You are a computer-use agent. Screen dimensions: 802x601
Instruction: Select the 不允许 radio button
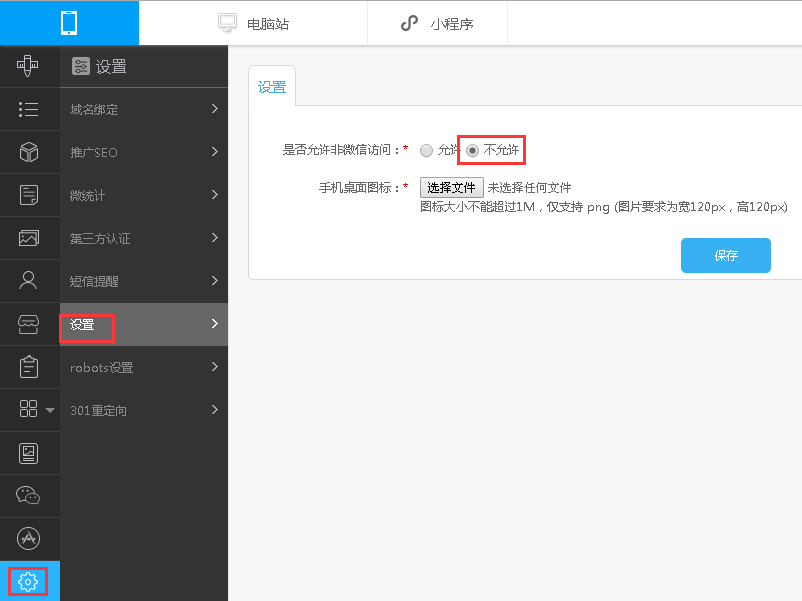[x=473, y=150]
